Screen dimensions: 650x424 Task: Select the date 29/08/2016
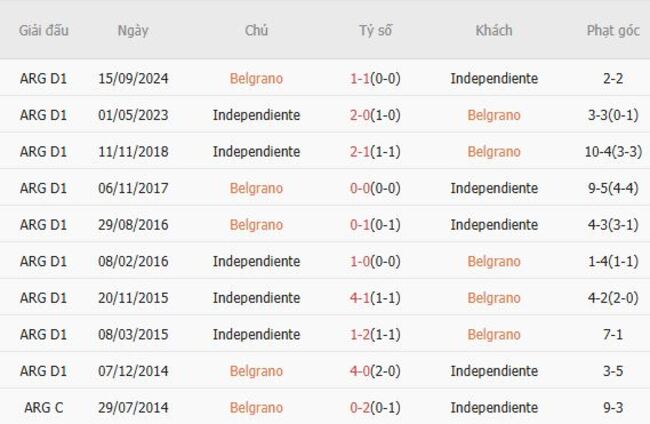tap(132, 225)
